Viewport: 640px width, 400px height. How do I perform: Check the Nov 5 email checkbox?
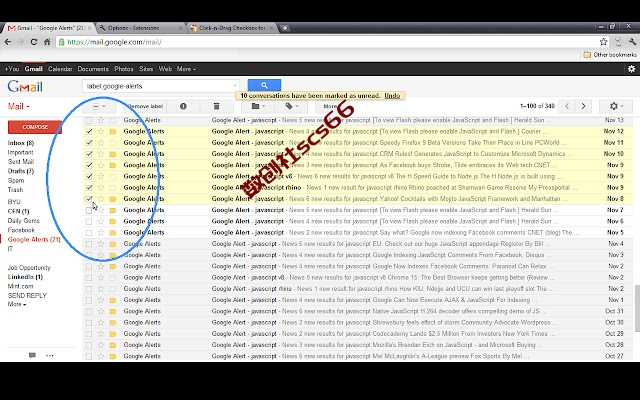coord(89,233)
